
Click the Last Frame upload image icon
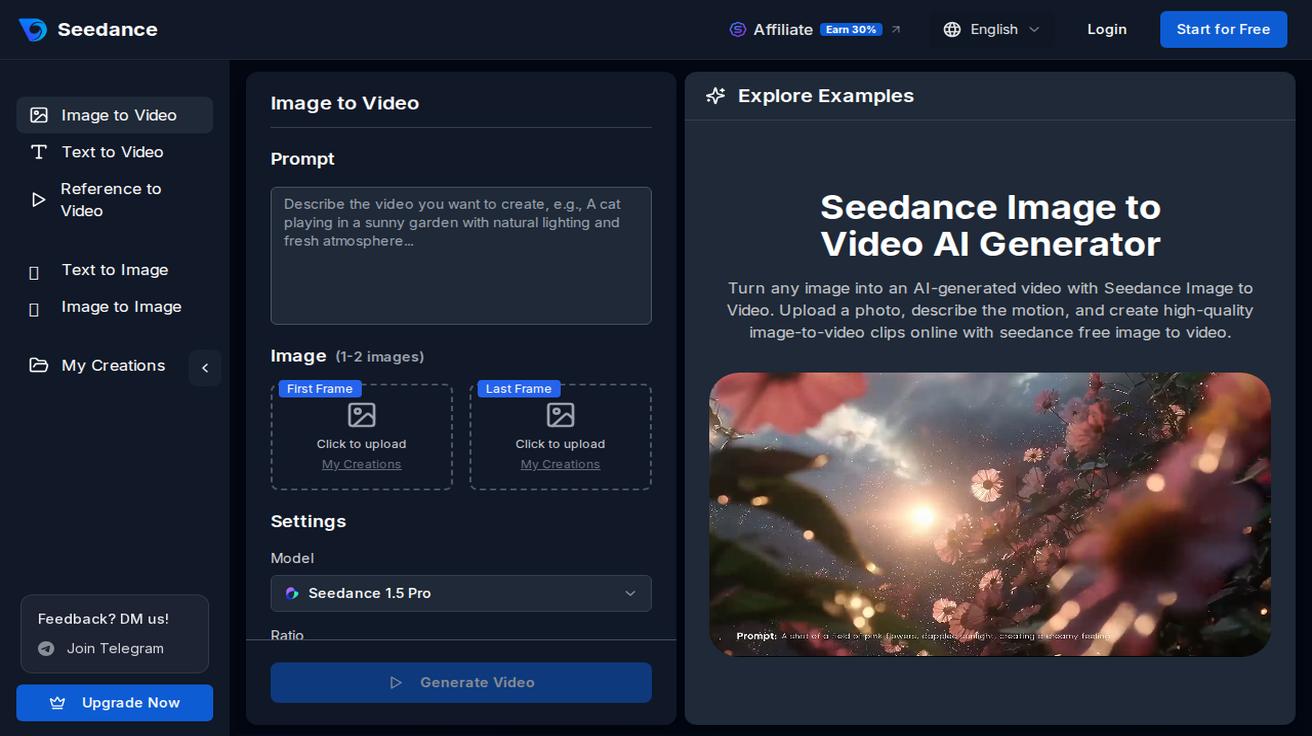[x=560, y=415]
